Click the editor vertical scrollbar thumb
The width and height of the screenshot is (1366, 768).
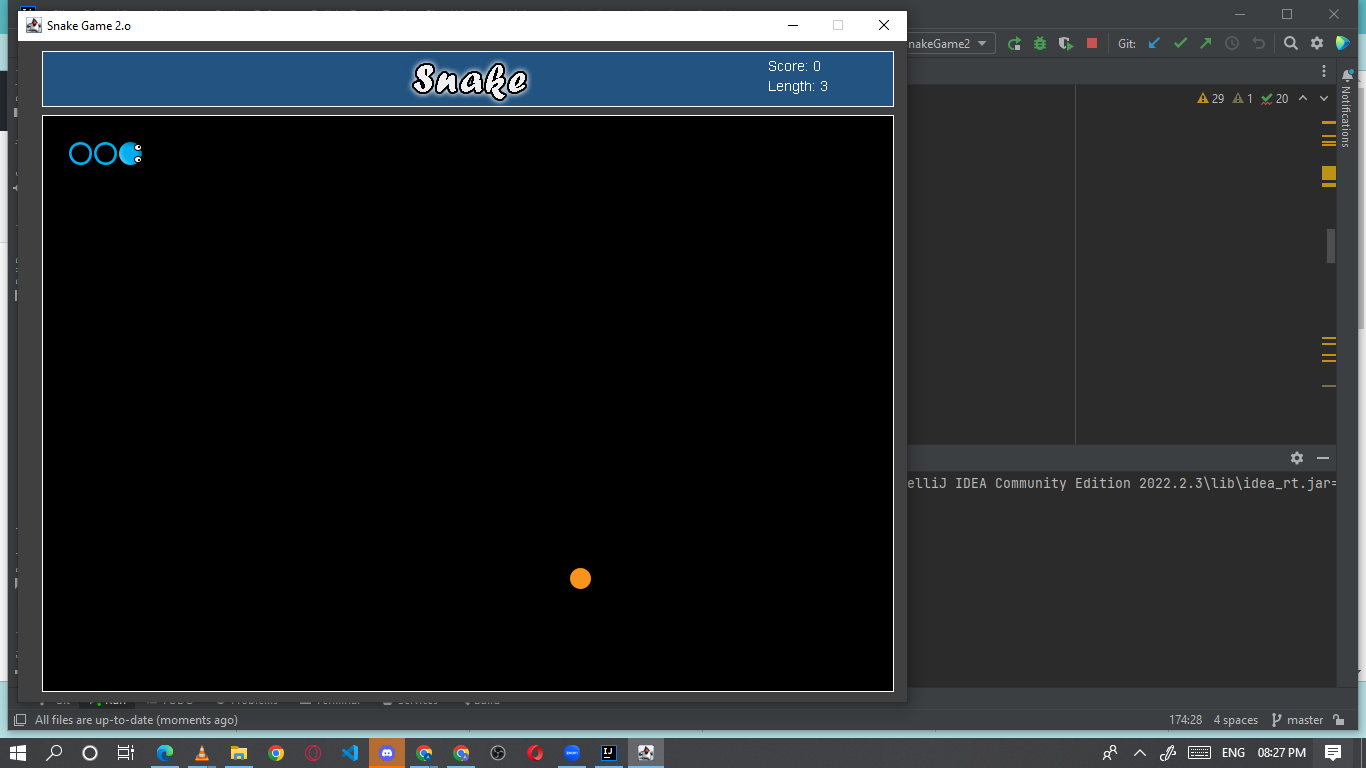click(1331, 246)
